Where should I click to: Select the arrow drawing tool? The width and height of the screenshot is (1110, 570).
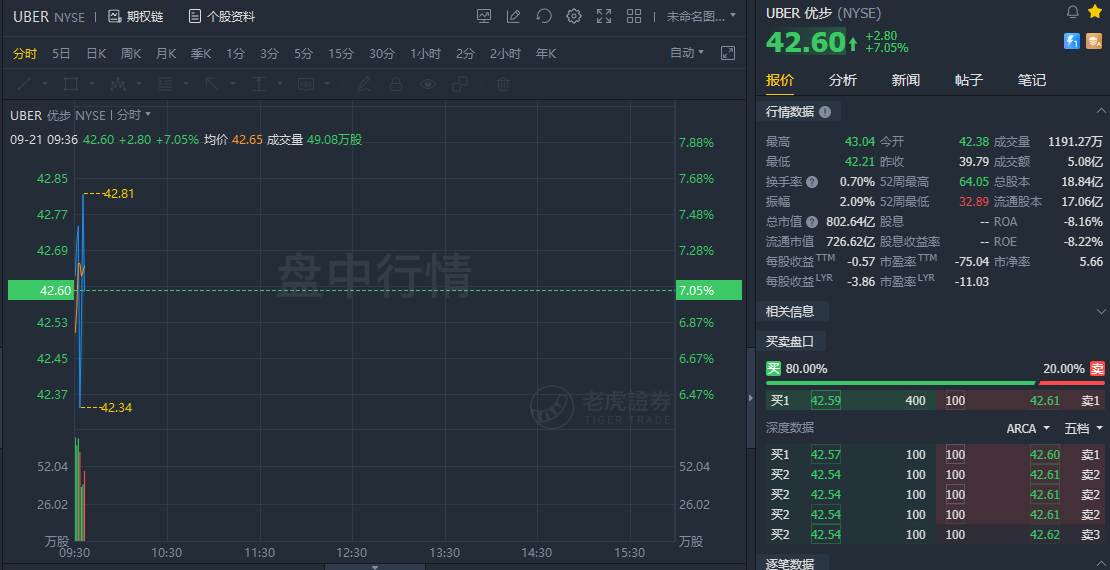coord(212,84)
